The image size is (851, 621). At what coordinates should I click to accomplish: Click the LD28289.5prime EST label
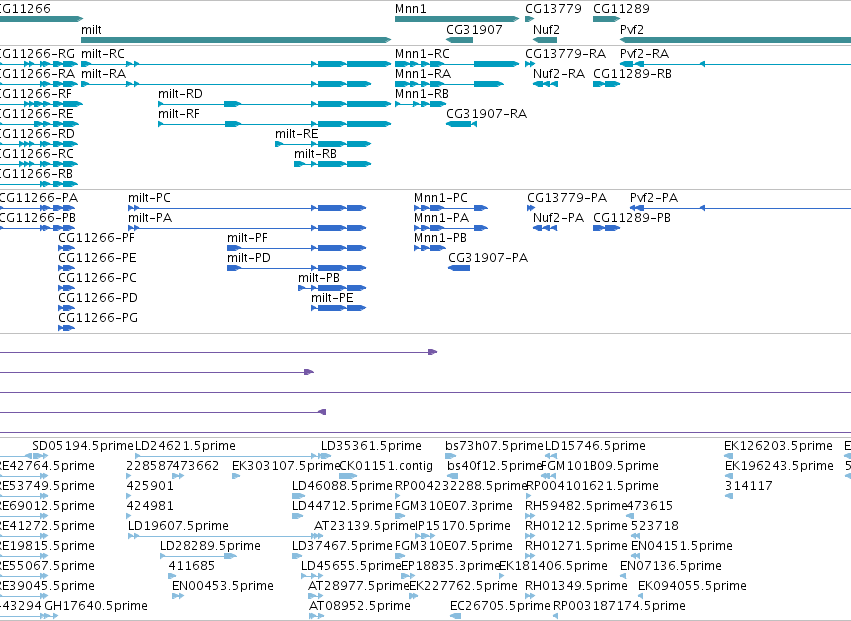click(x=210, y=546)
